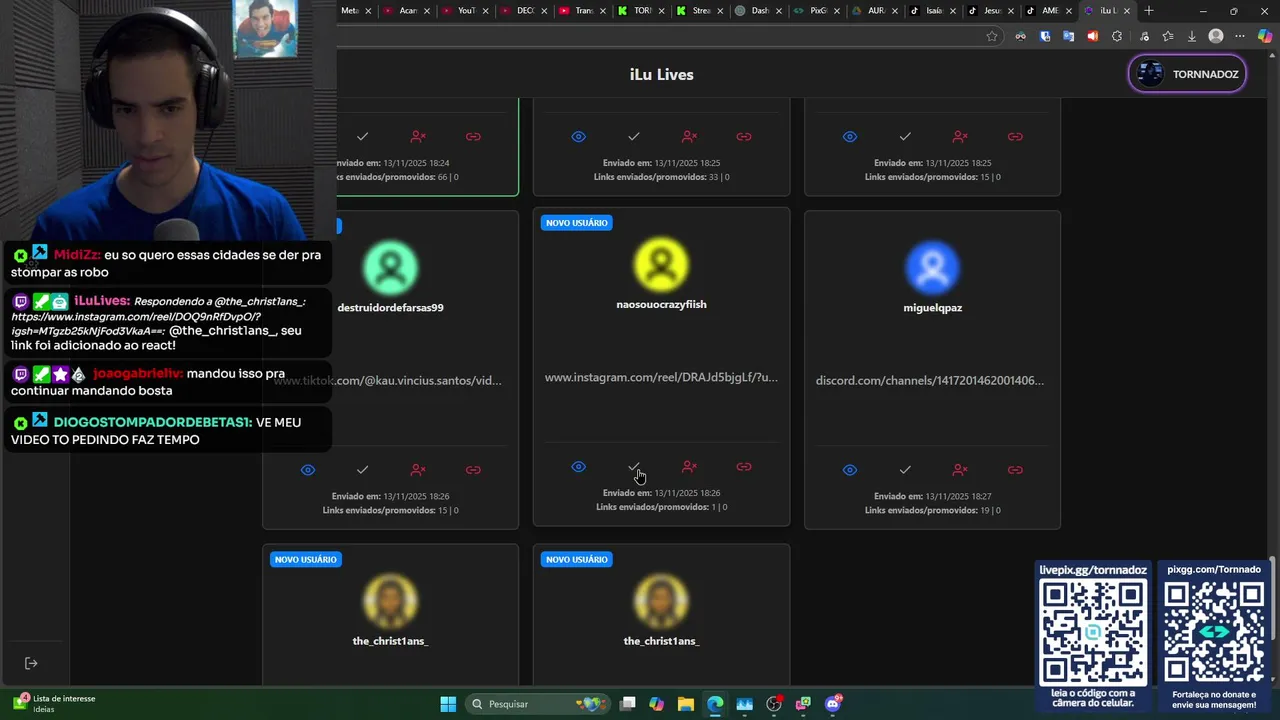The height and width of the screenshot is (720, 1280).
Task: Open the Windows Start menu
Action: (x=448, y=704)
